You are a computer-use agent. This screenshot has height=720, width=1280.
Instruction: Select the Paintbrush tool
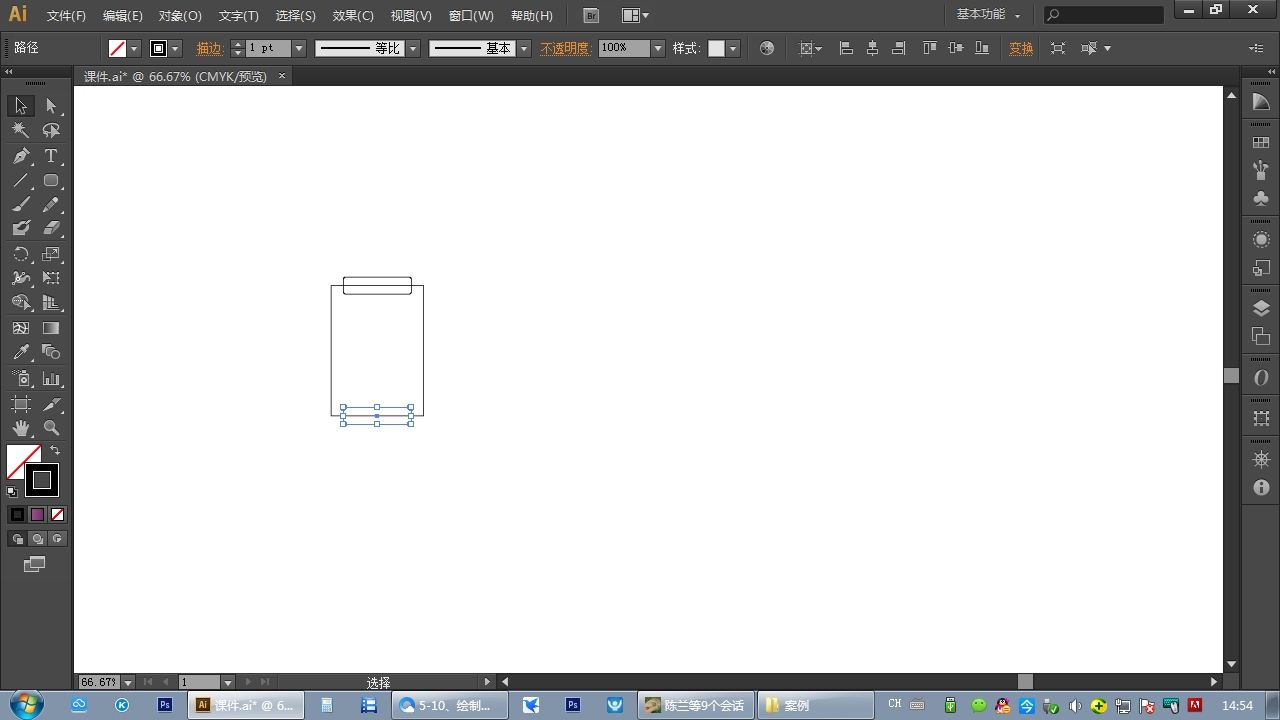tap(21, 205)
